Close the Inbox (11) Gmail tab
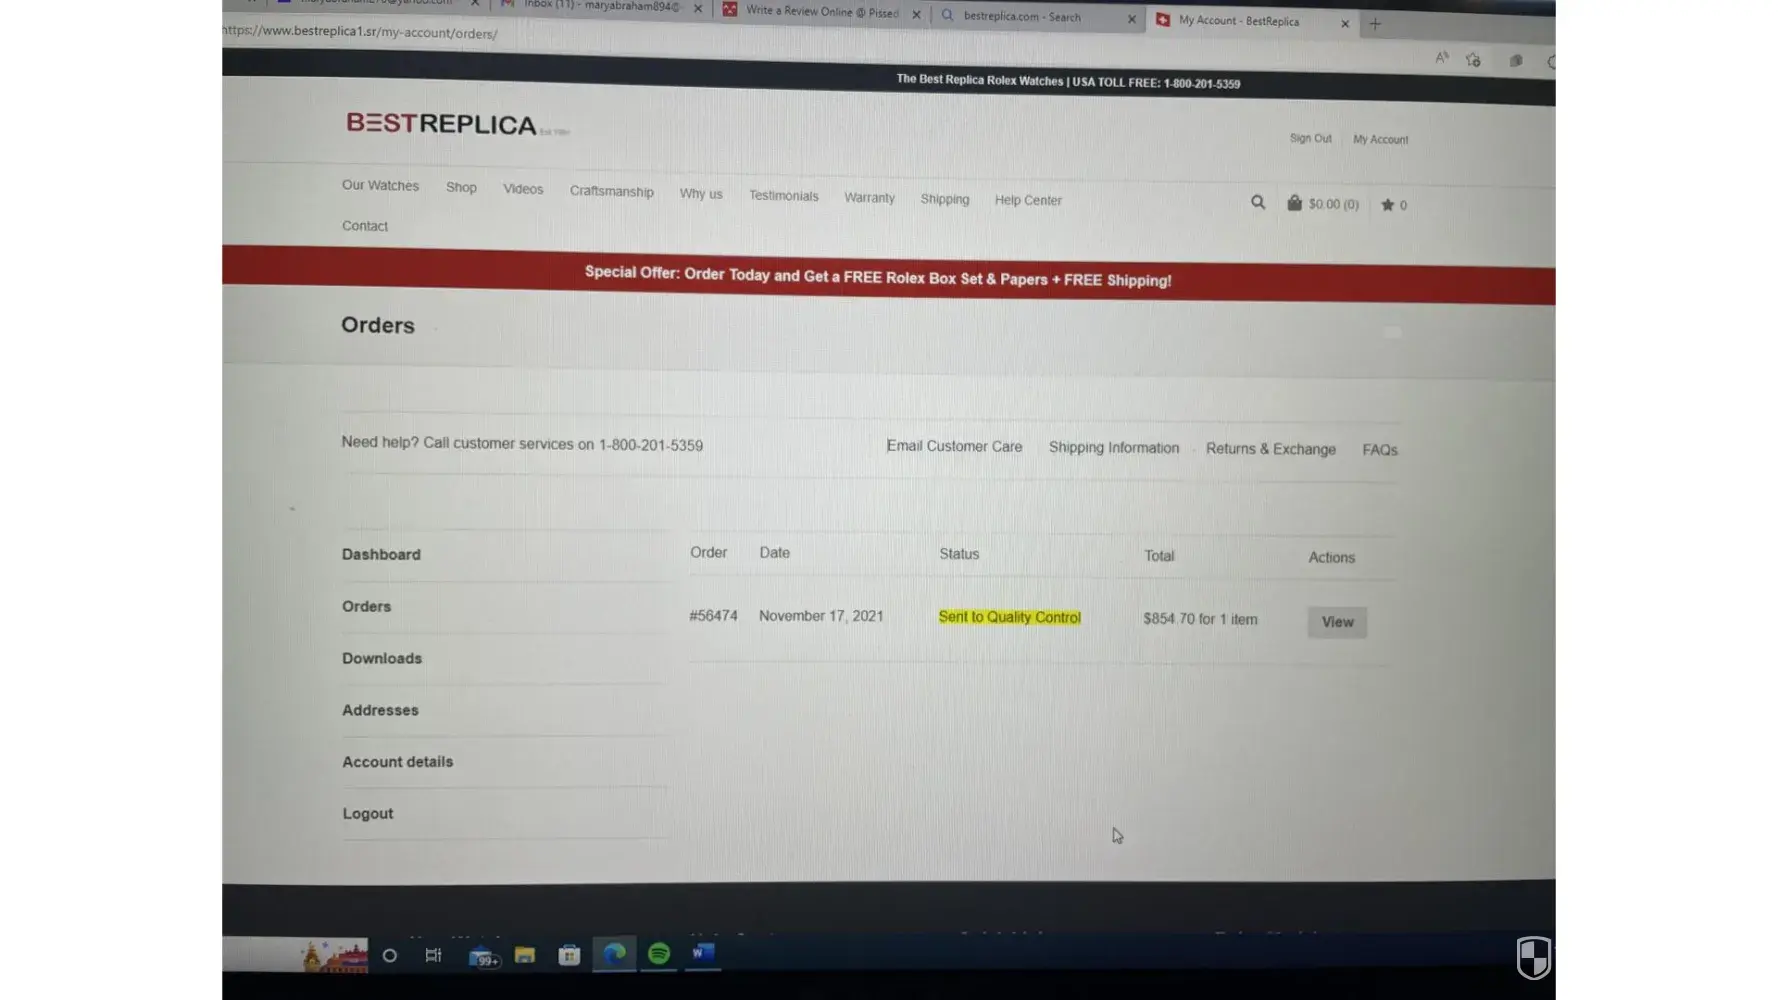 (698, 8)
